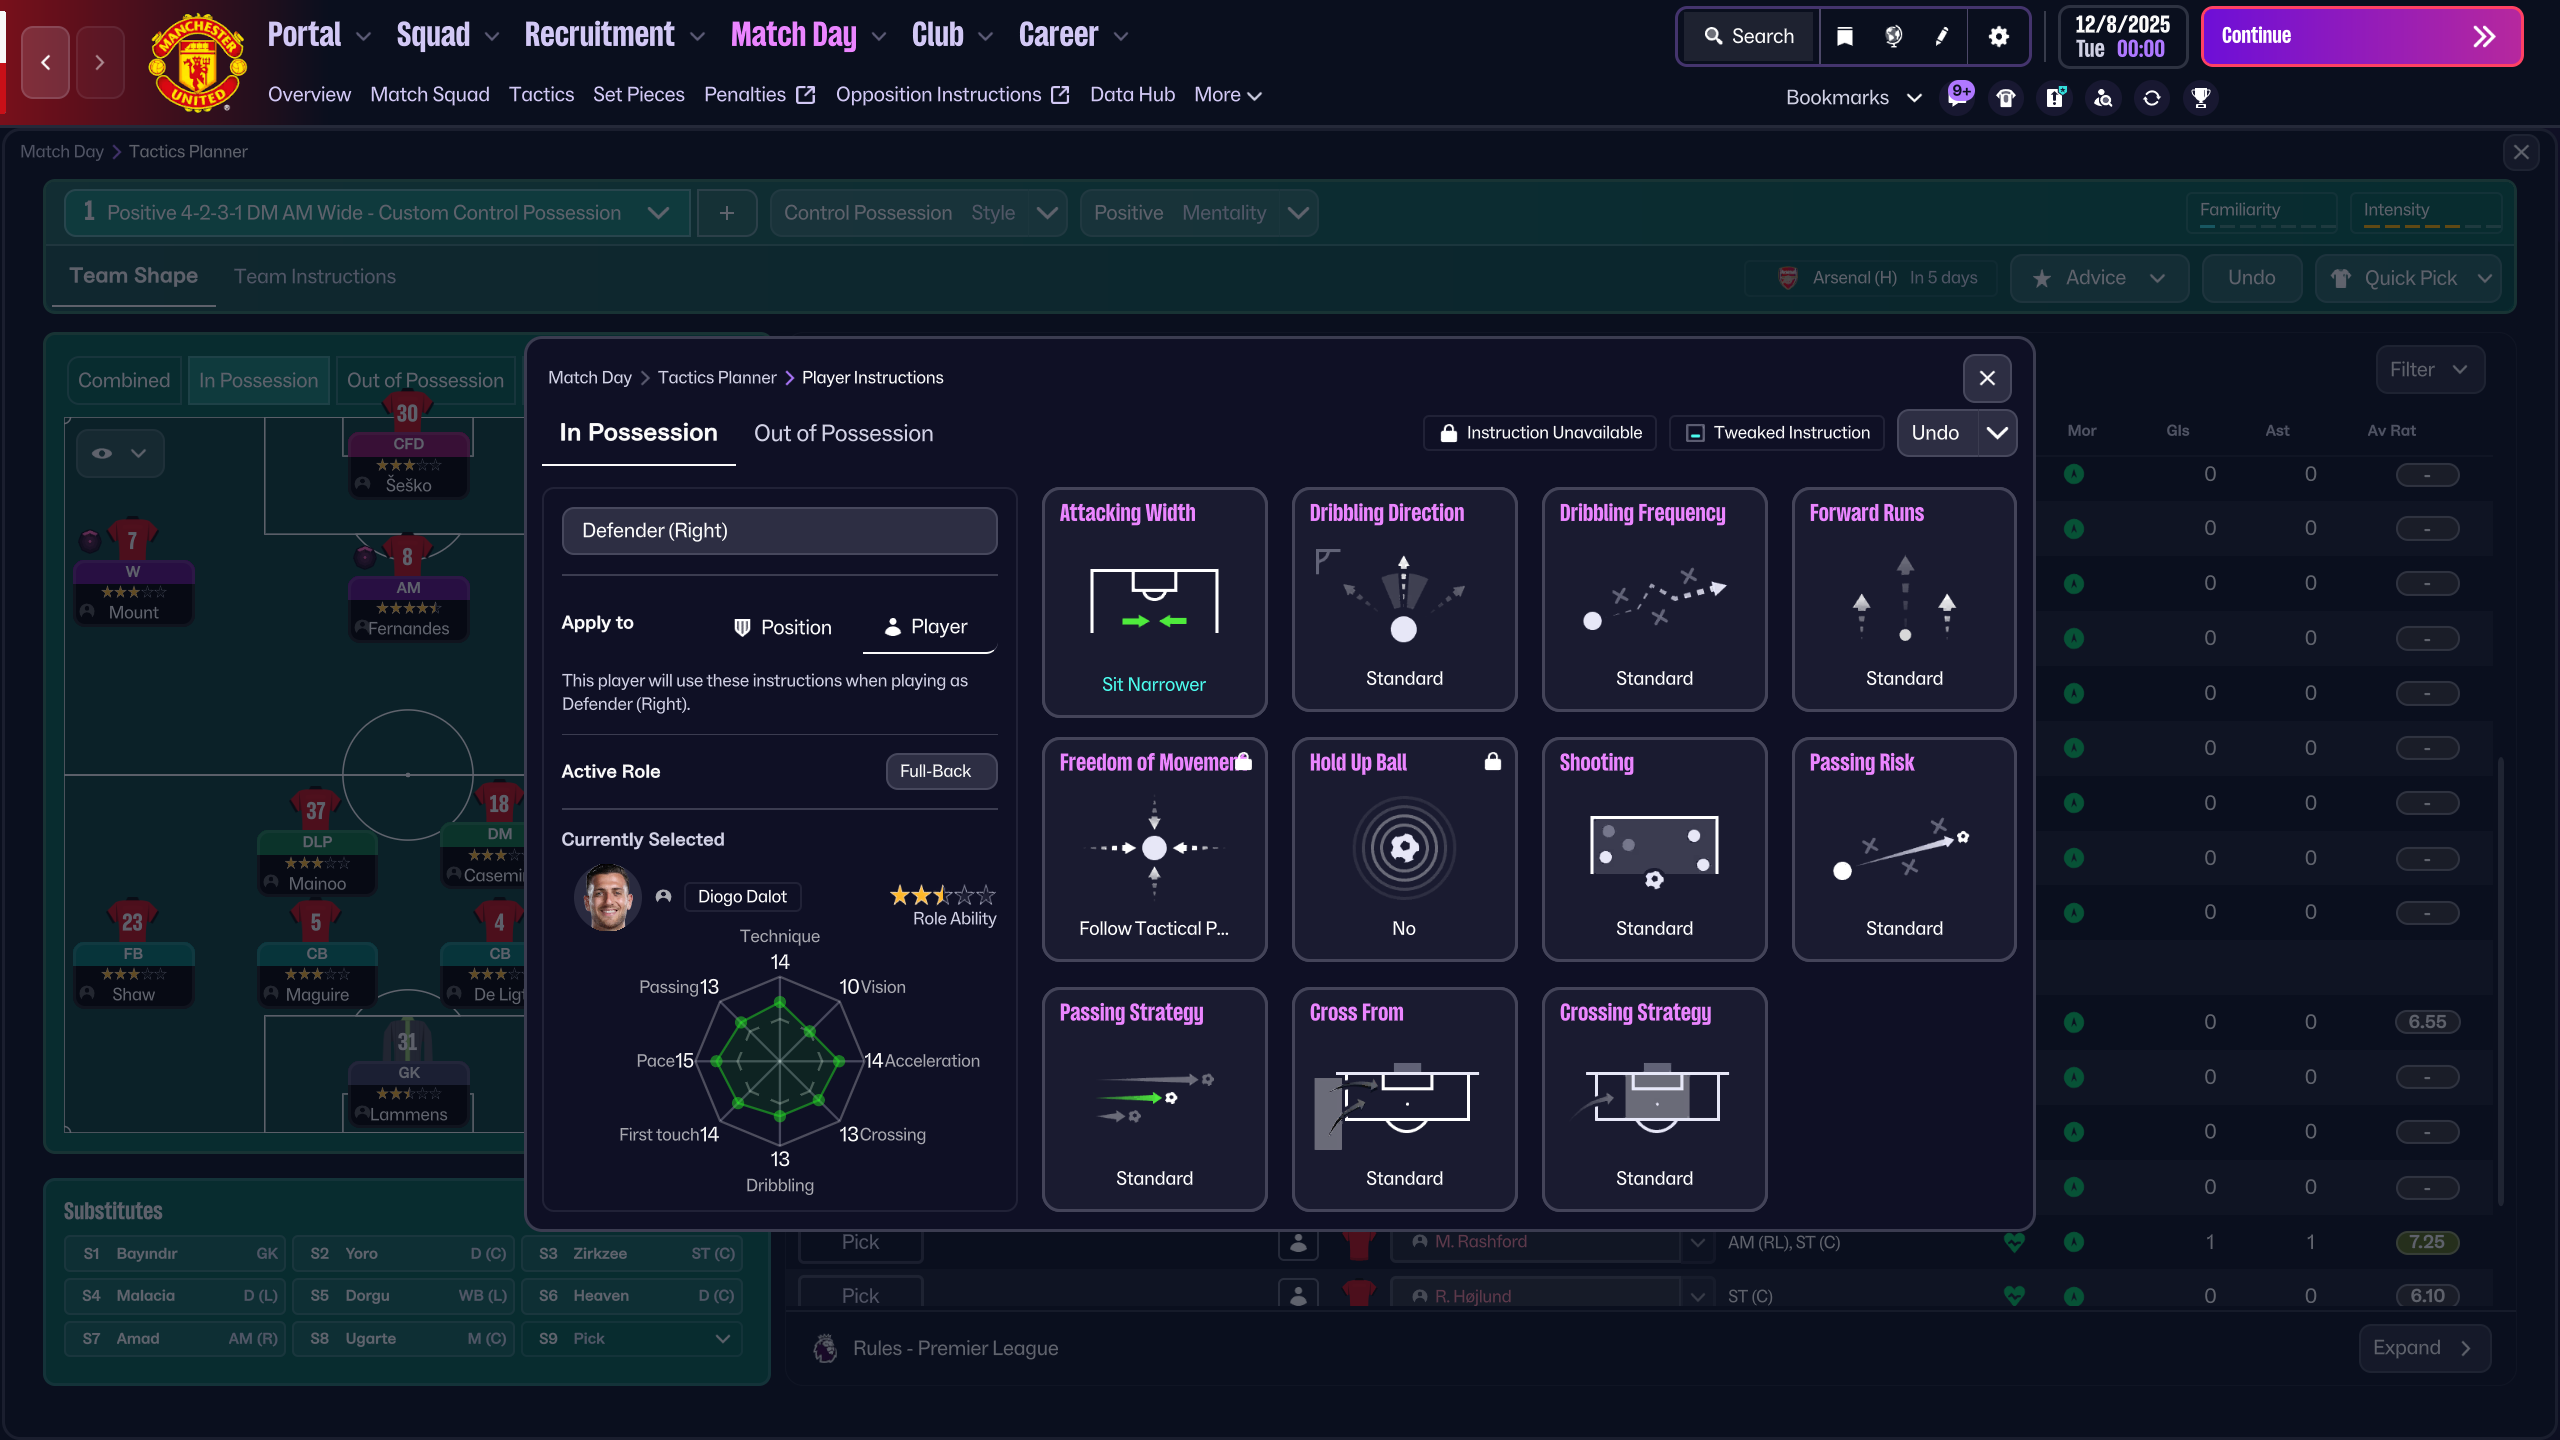The image size is (2560, 1440).
Task: Open the Shooting instruction card
Action: click(x=1654, y=849)
